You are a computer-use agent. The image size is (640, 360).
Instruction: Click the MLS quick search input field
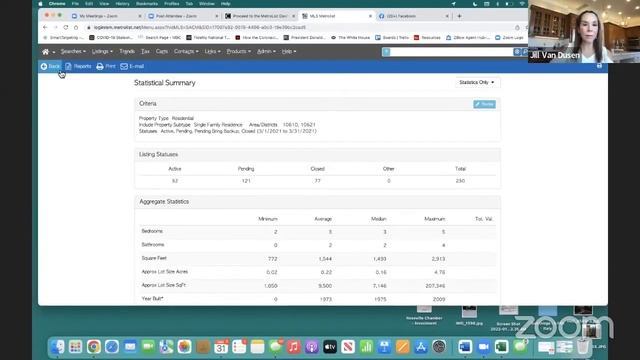pos(451,52)
